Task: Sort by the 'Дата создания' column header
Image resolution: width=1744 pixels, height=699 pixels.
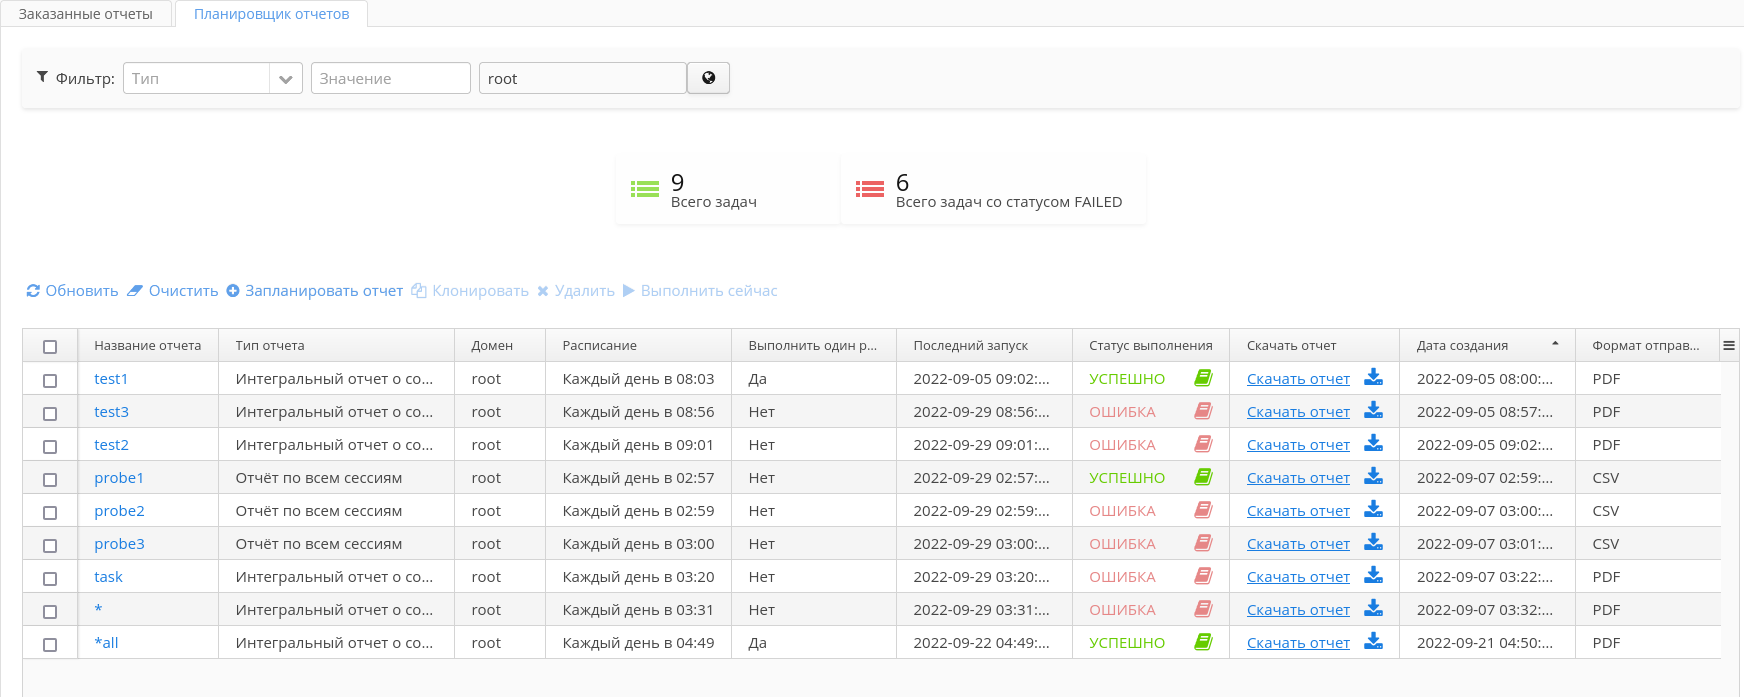Action: [x=1462, y=345]
